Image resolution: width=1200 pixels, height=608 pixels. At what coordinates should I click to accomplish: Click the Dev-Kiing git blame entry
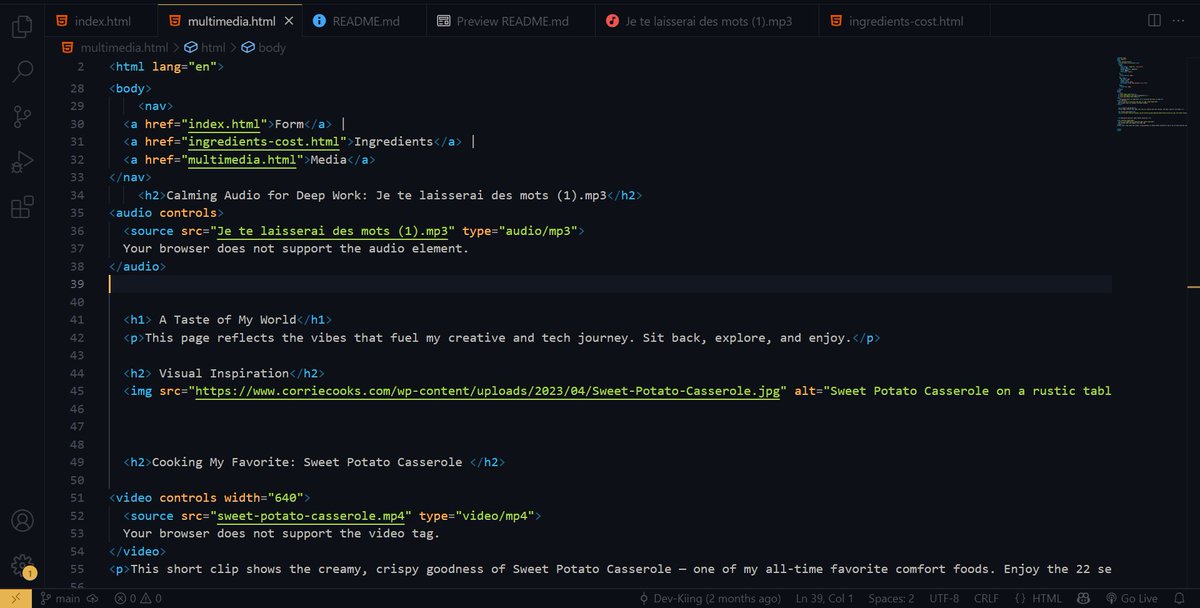tap(709, 598)
